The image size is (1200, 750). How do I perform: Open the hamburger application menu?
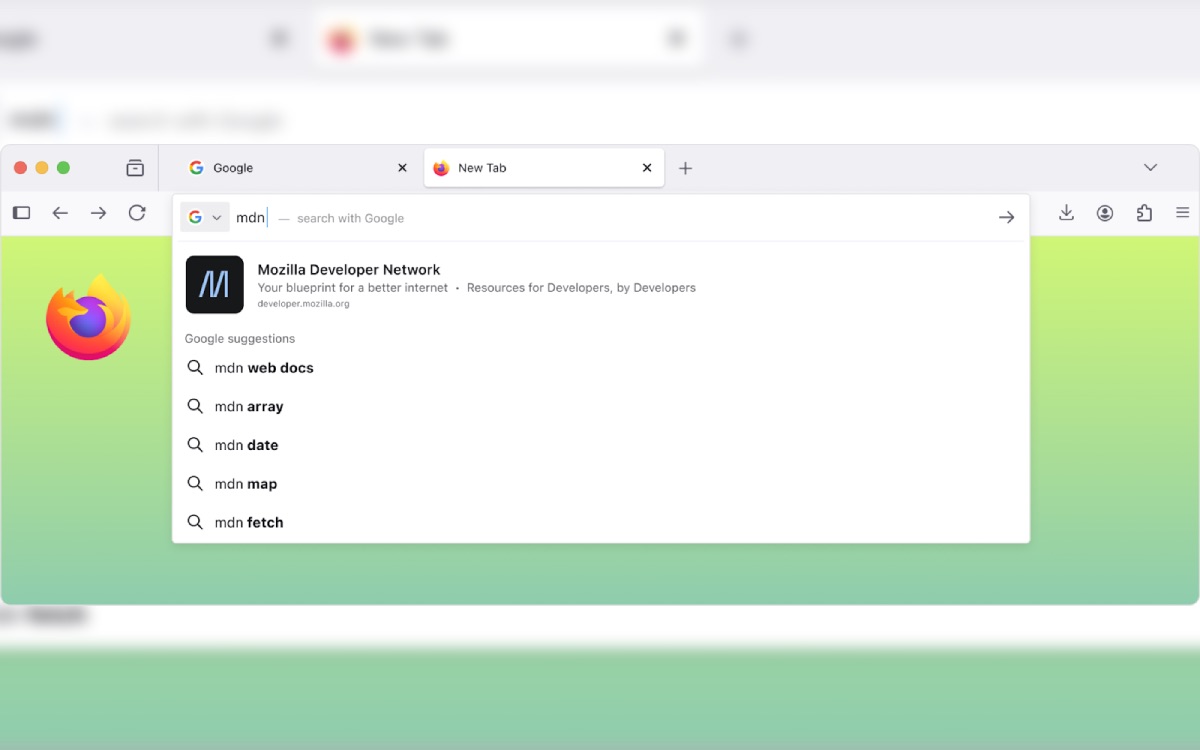[1182, 213]
